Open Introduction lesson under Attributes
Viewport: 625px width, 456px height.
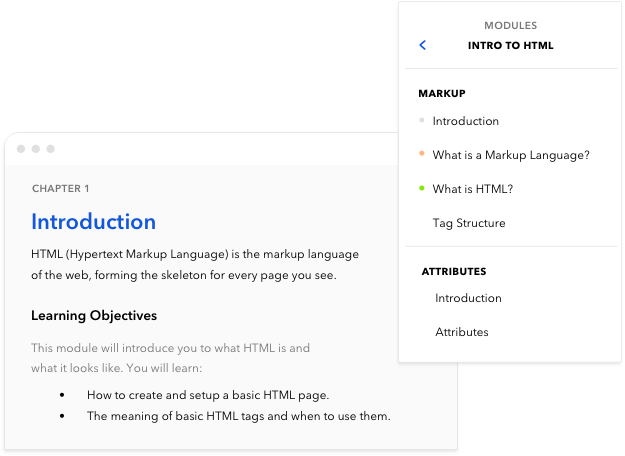[x=468, y=298]
